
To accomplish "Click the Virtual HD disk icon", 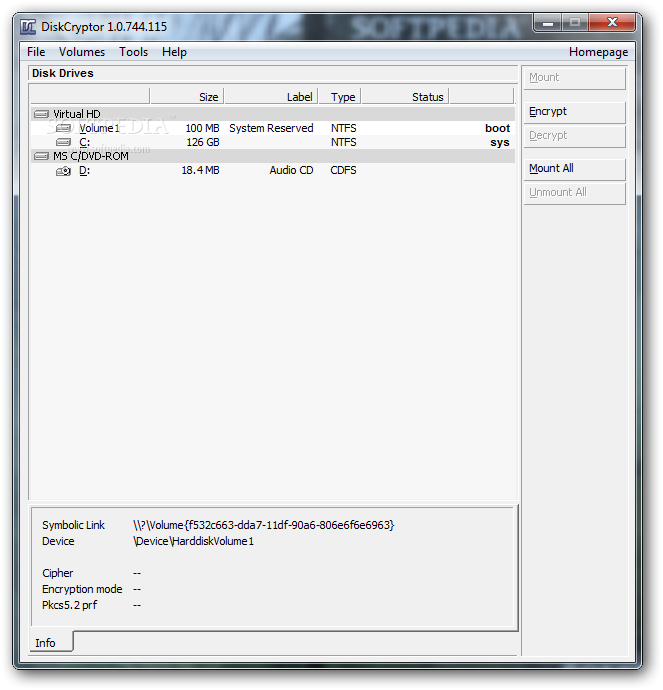I will tap(41, 114).
